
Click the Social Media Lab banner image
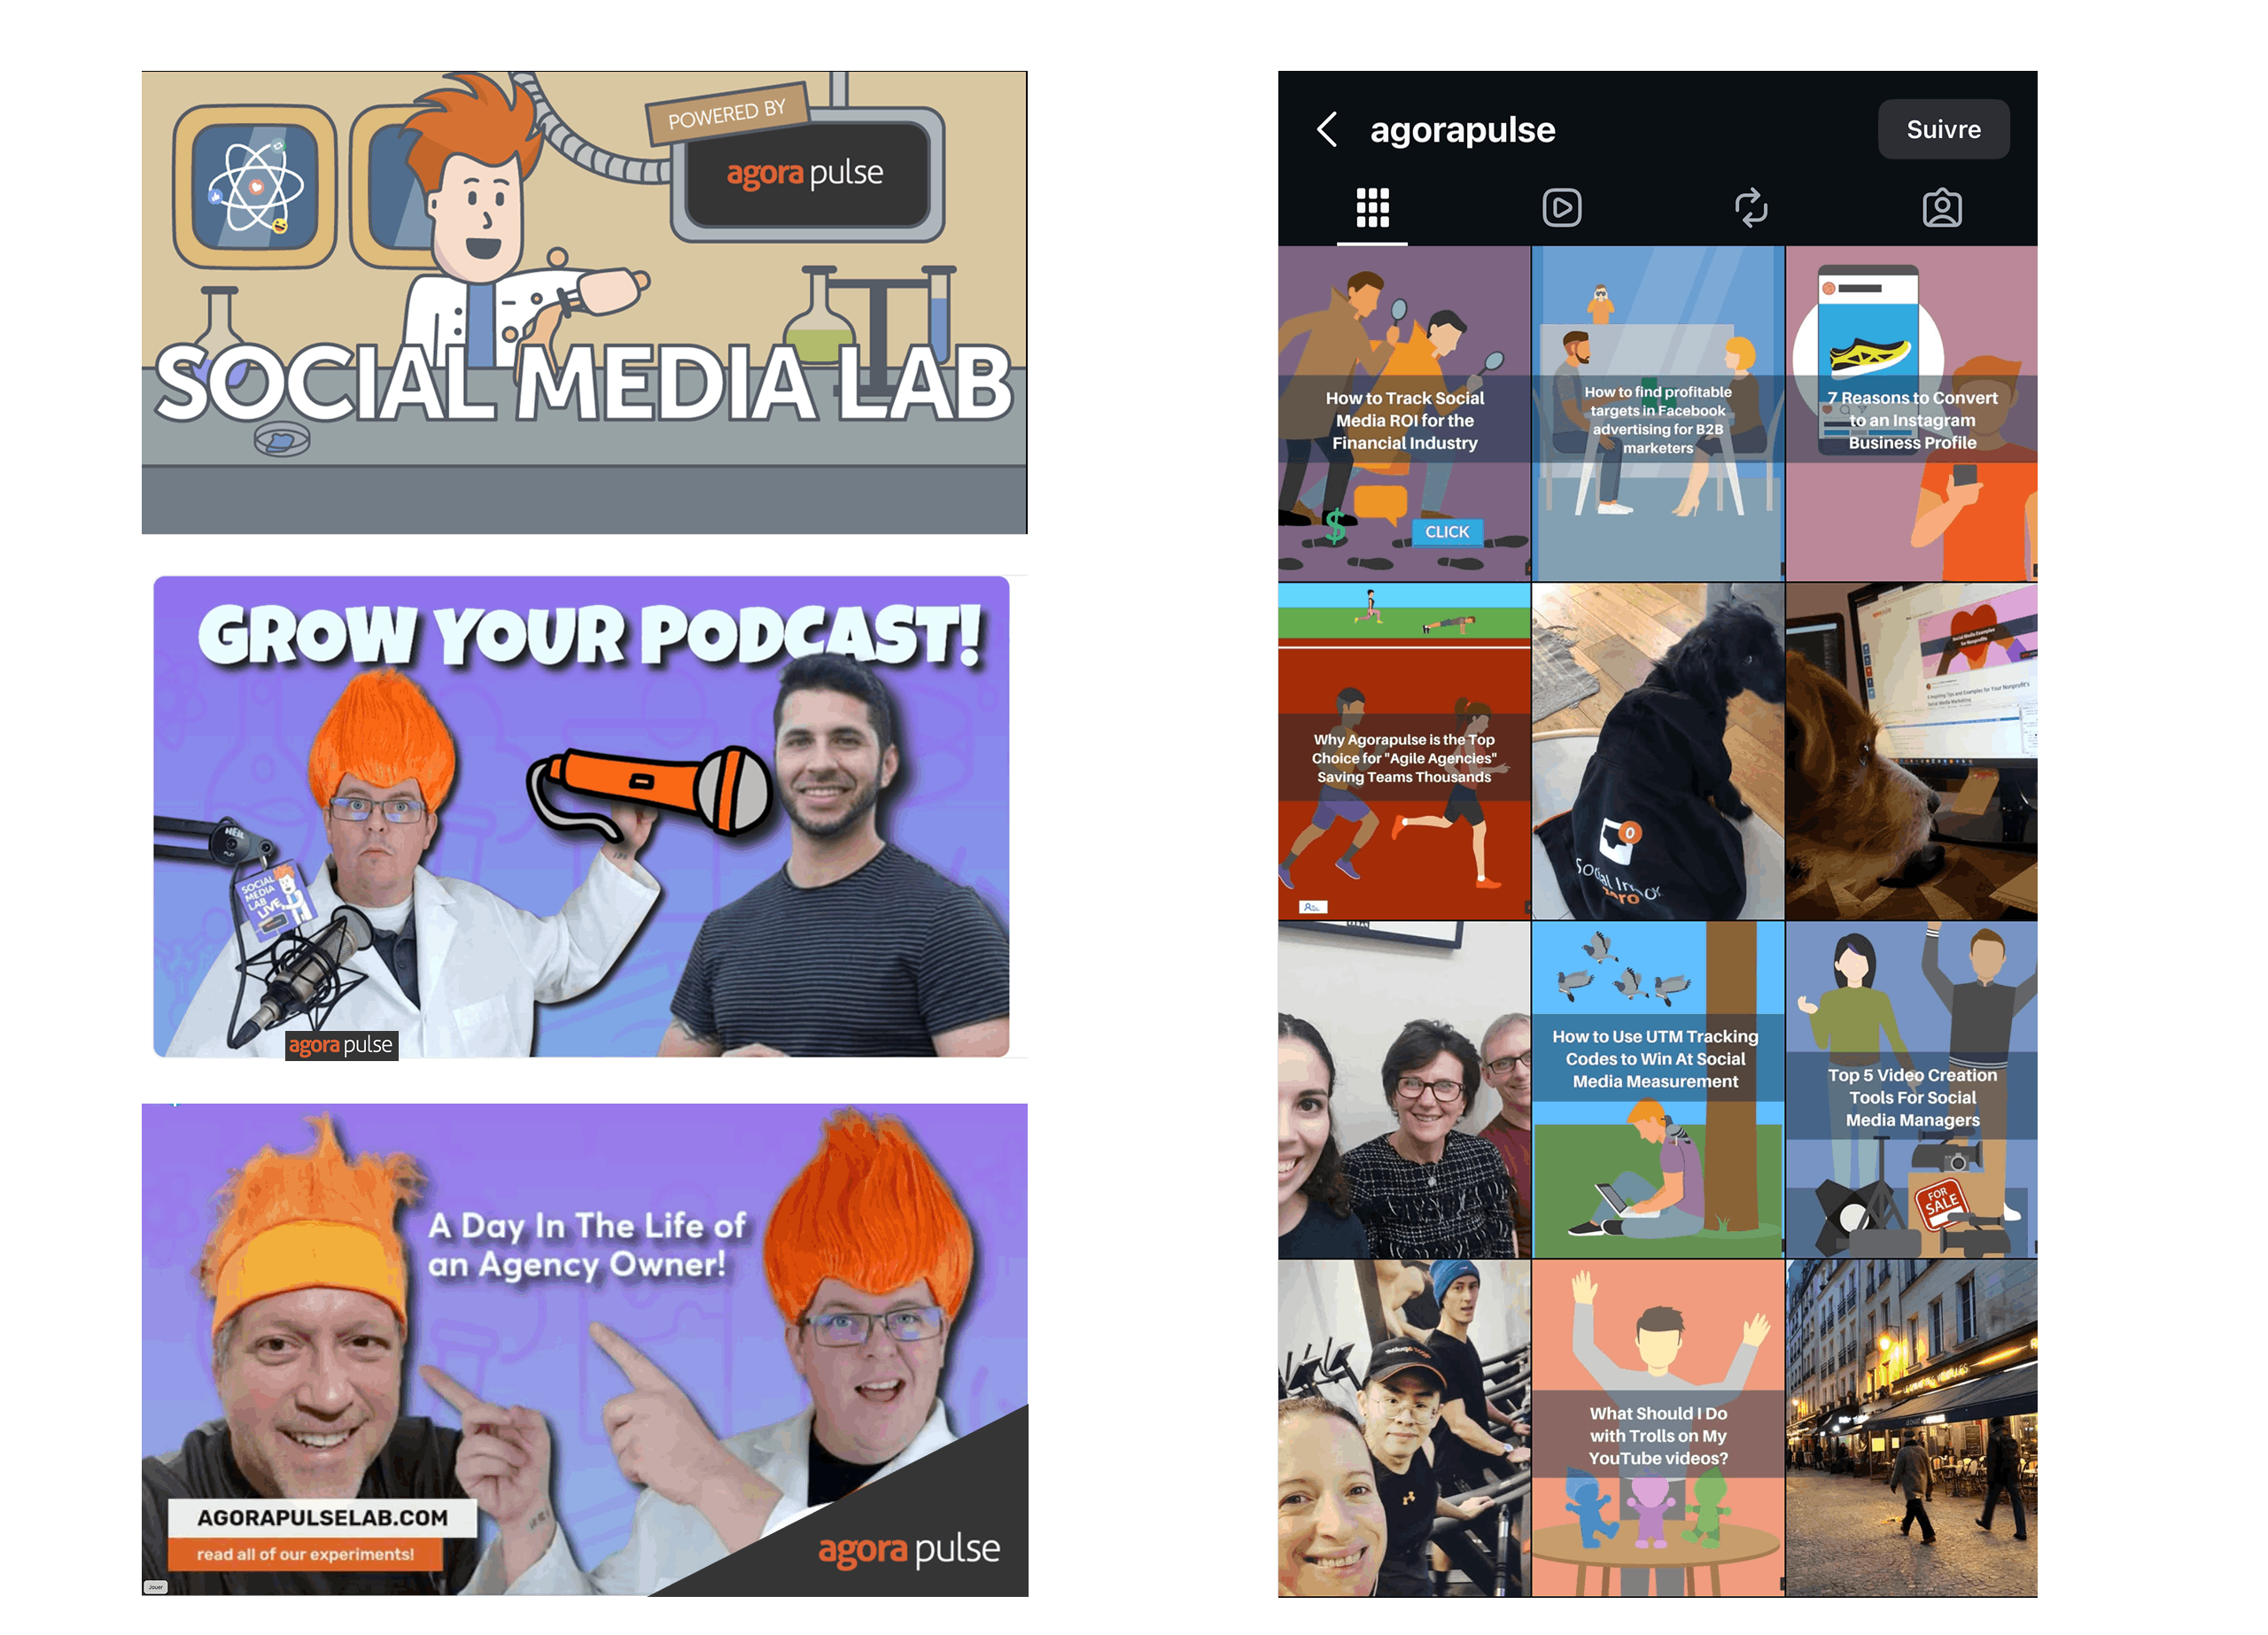coord(583,302)
